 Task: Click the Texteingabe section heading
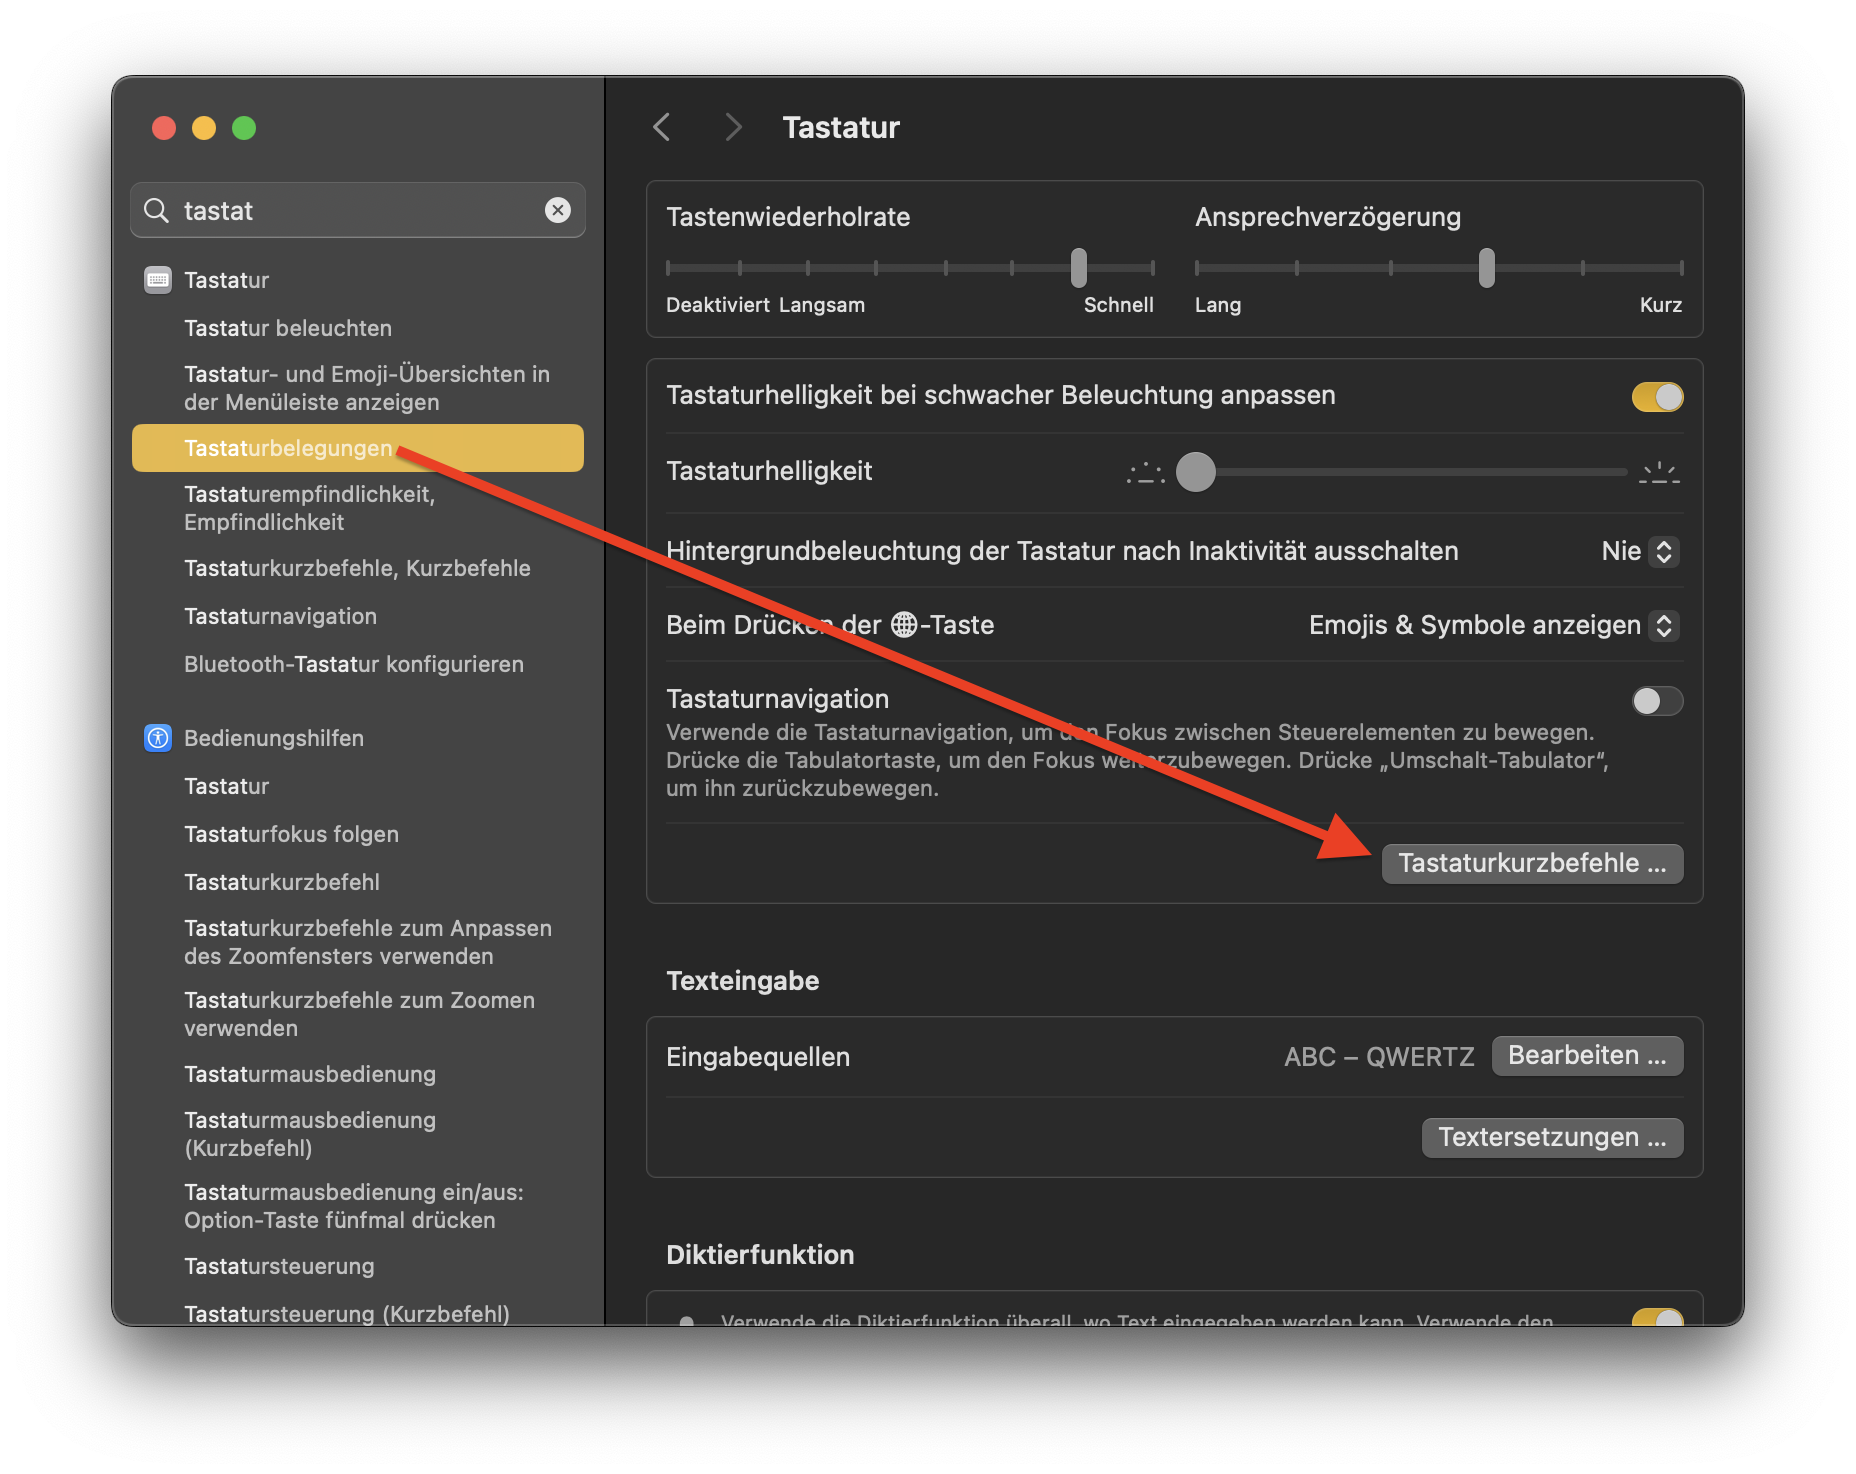tap(743, 981)
